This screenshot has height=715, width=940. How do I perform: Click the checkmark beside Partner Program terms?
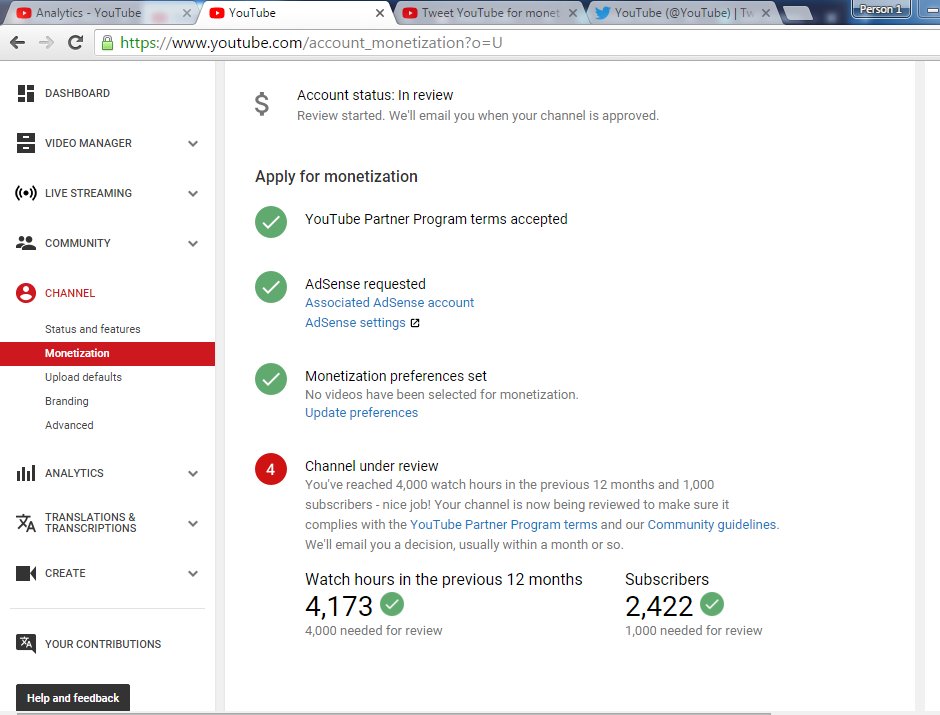tap(271, 222)
